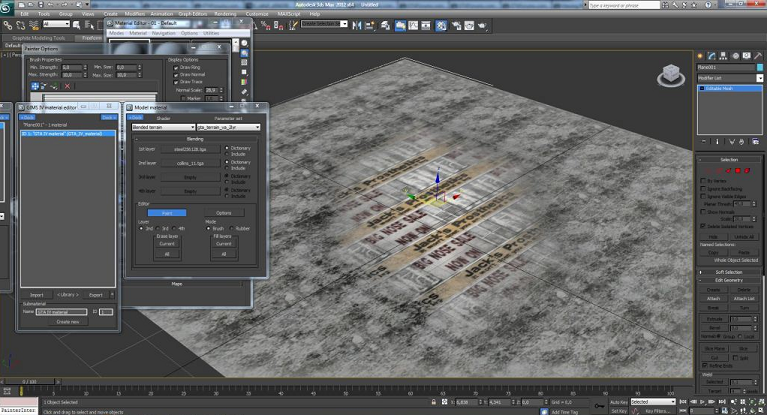This screenshot has height=415, width=767.
Task: Click the 1st layer texture button steel
Action: point(190,149)
